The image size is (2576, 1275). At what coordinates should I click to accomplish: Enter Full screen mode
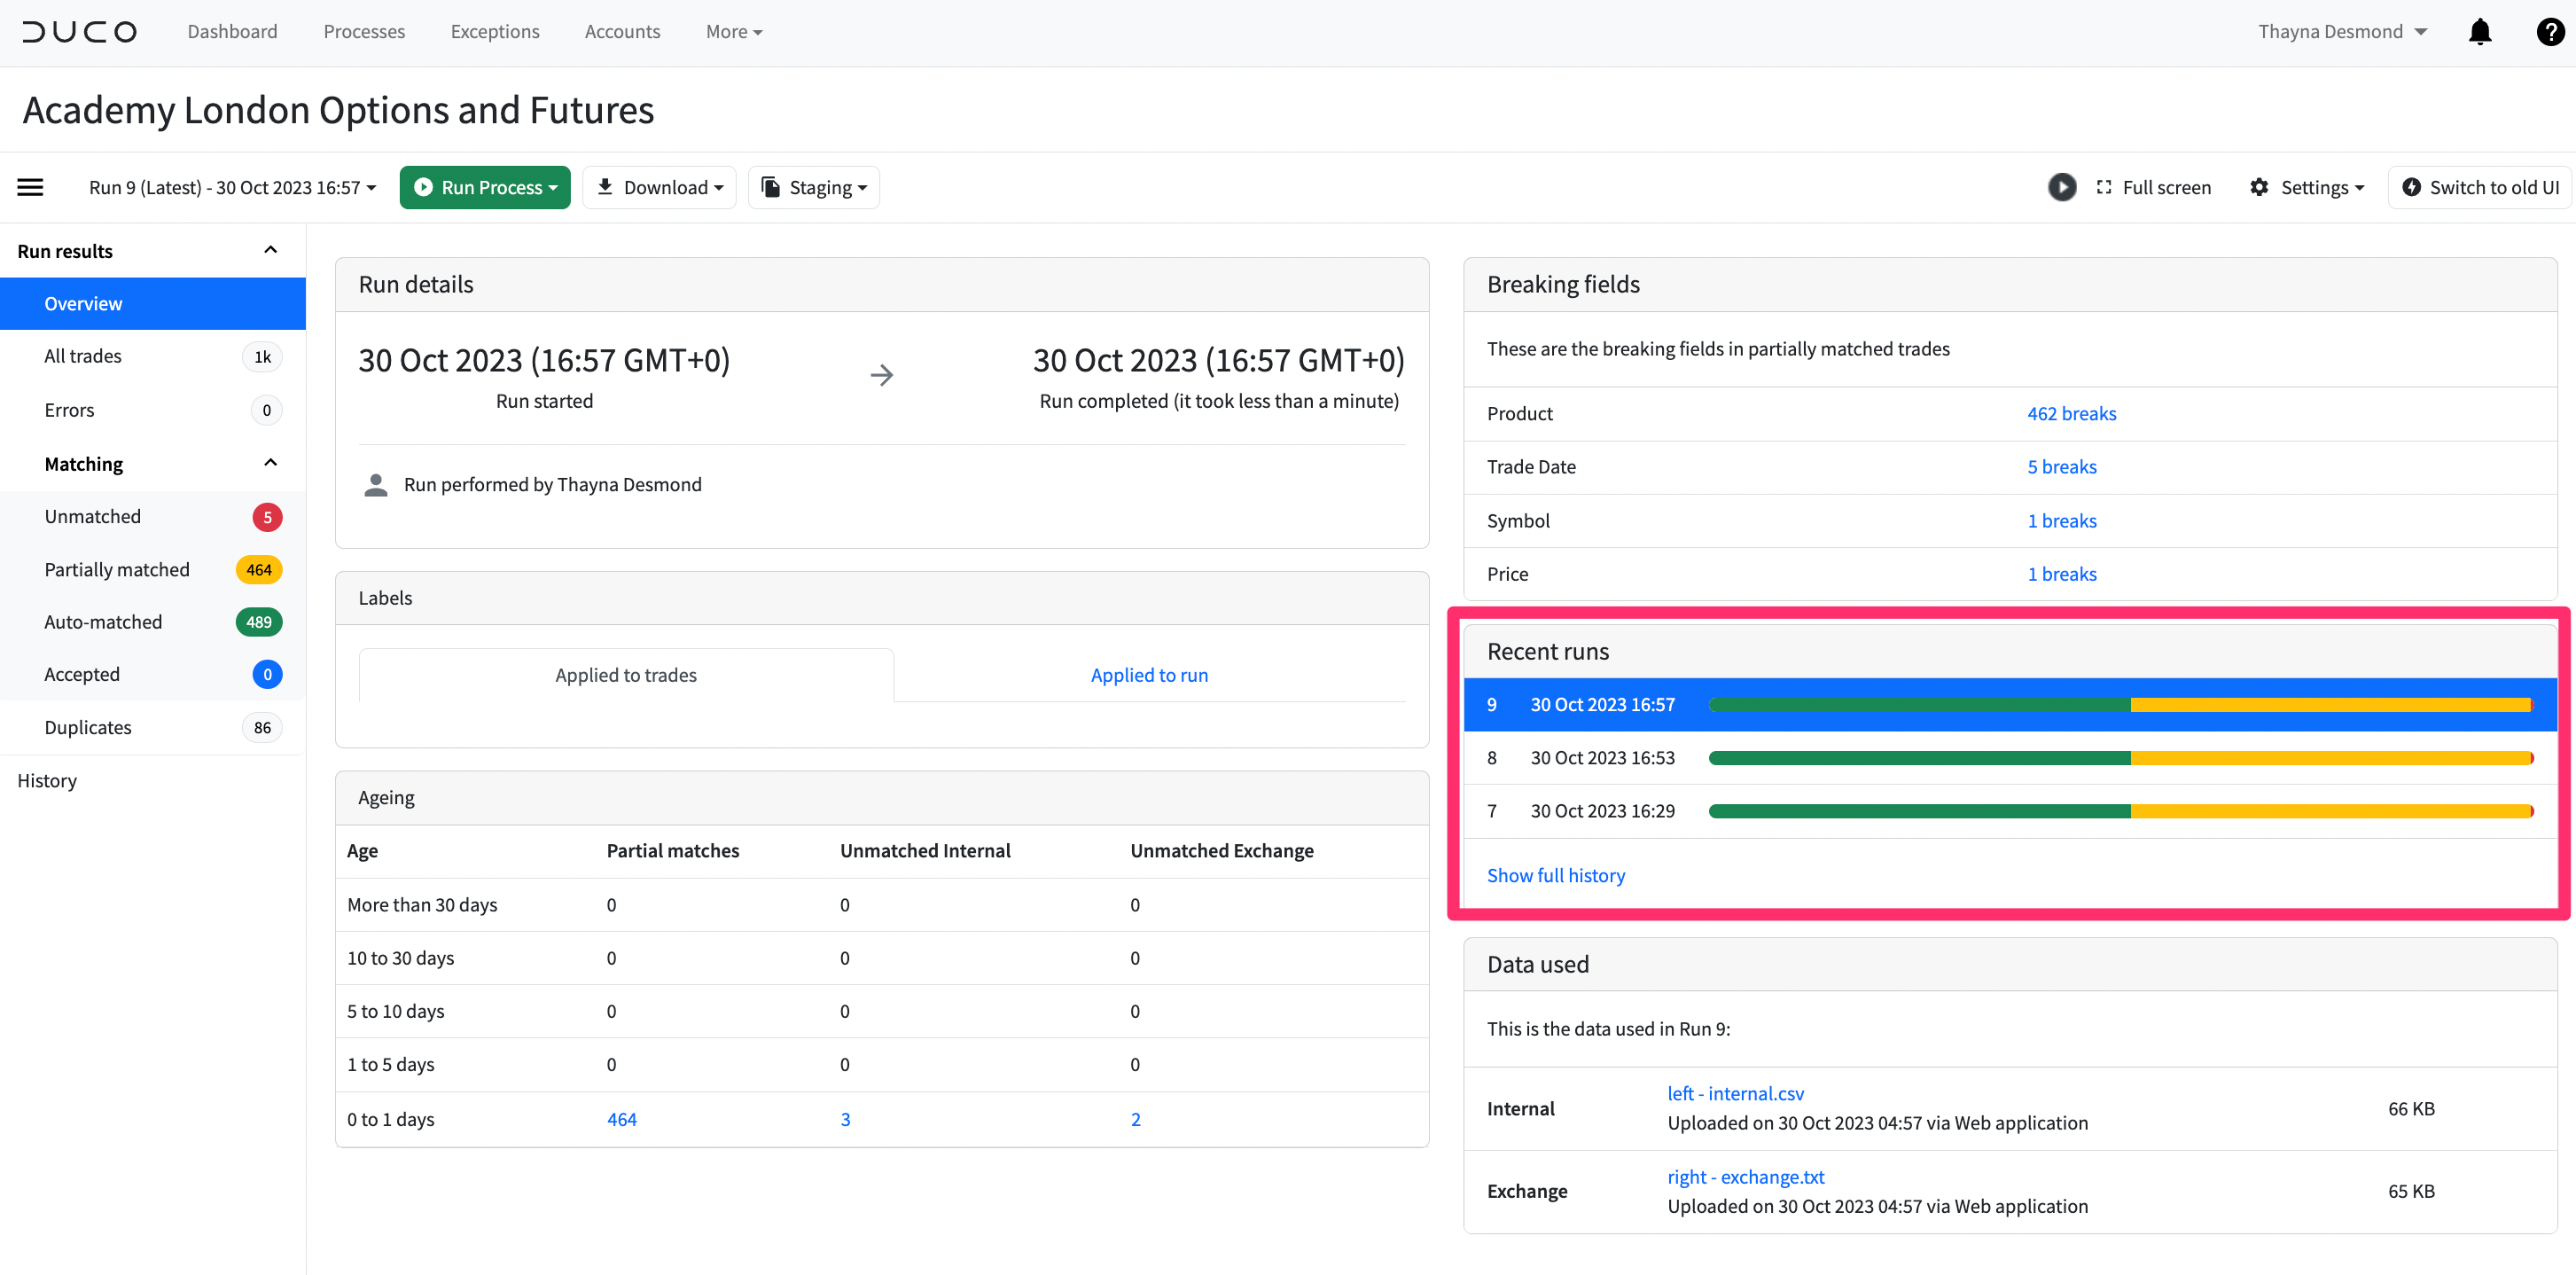2153,187
